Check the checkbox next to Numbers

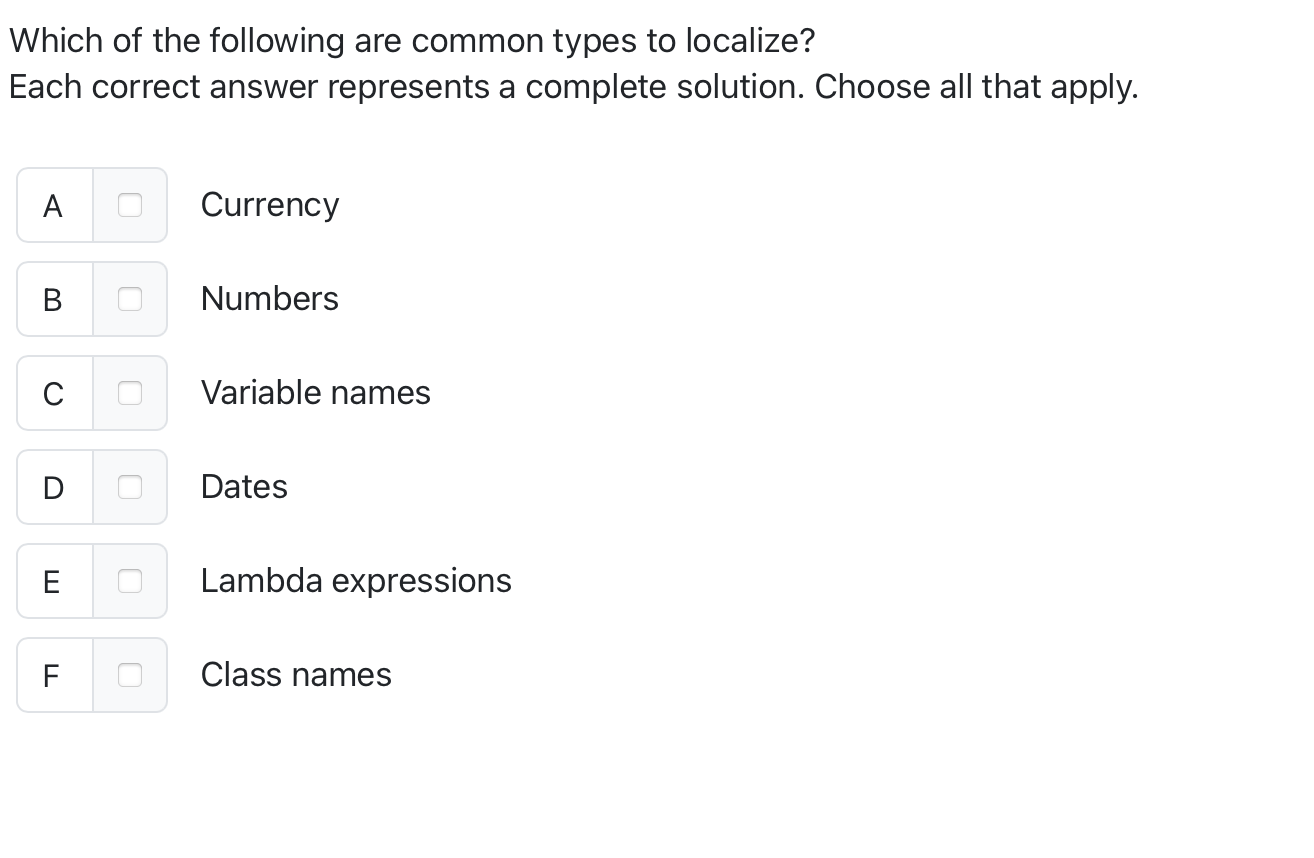click(130, 299)
